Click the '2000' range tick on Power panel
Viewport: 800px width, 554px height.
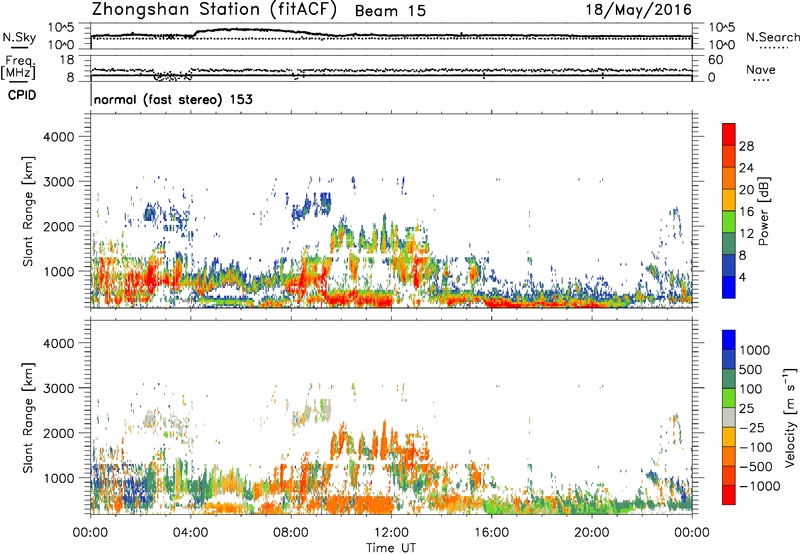coord(58,226)
